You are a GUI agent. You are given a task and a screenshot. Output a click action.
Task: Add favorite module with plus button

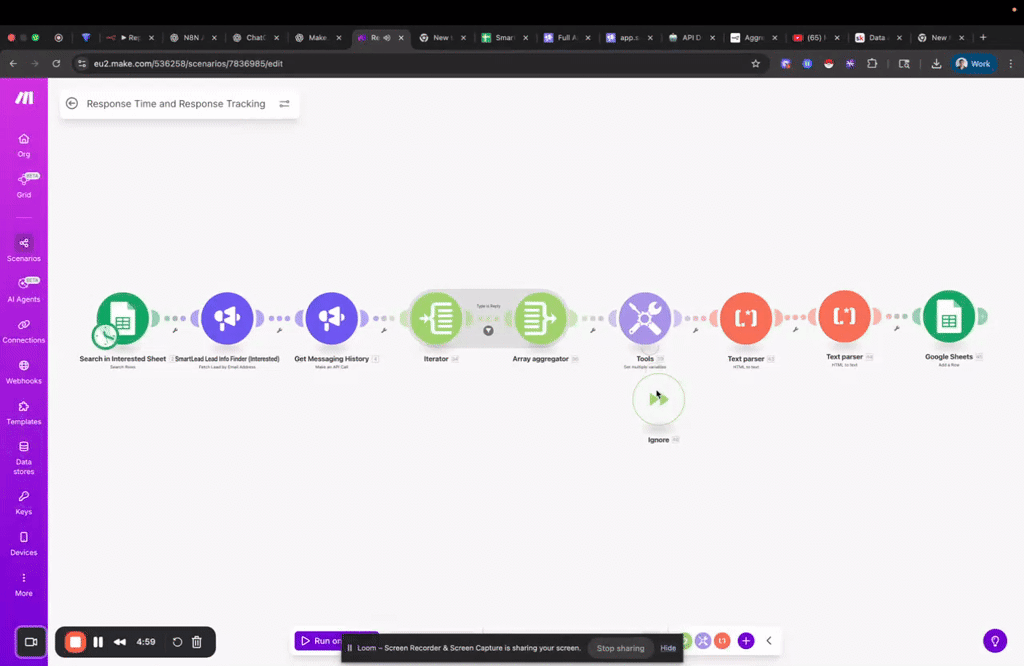coord(746,641)
